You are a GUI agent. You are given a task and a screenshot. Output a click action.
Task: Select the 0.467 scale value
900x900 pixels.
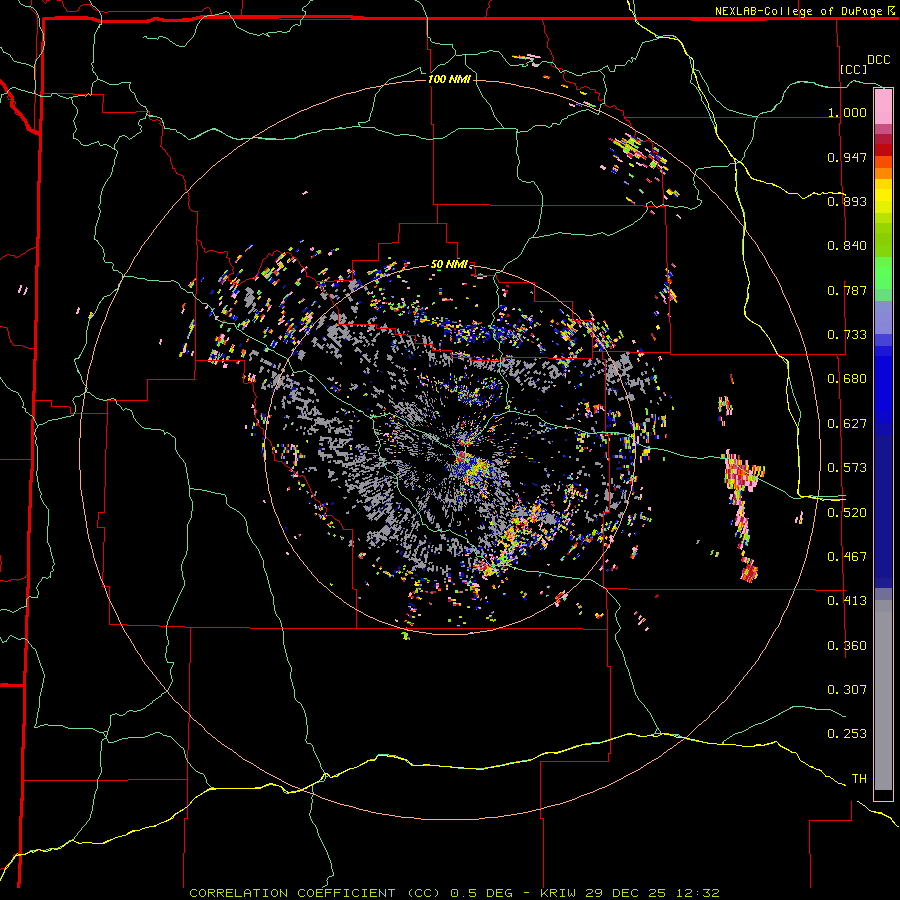[847, 557]
